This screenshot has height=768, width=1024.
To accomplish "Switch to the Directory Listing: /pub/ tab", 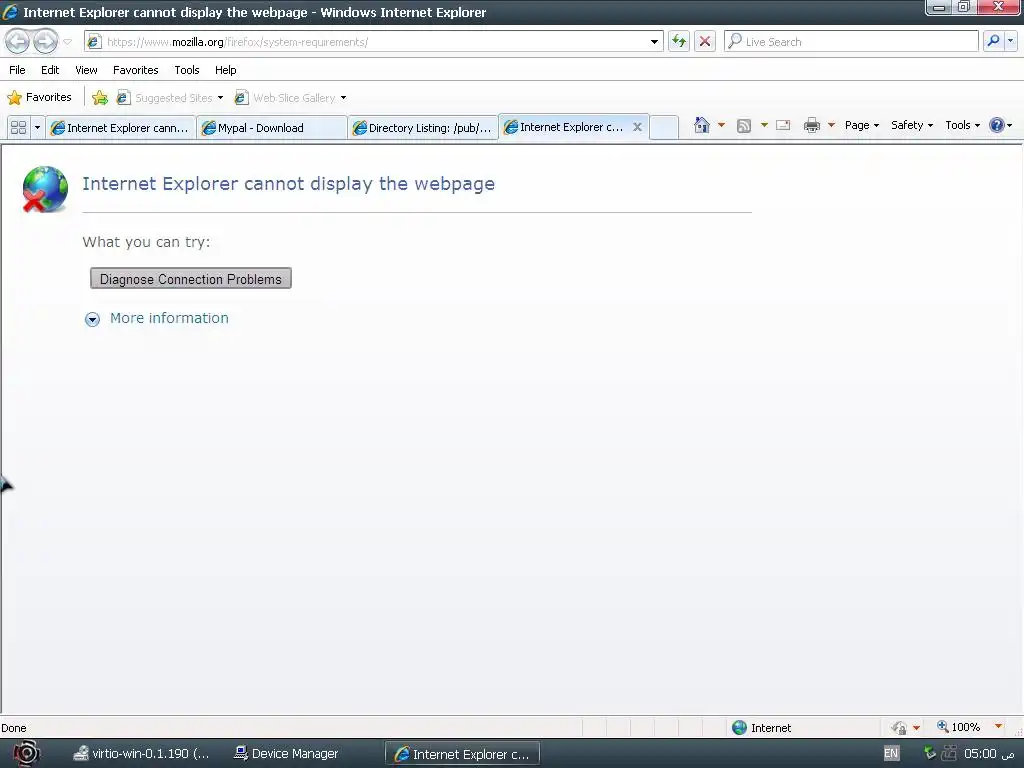I will coord(423,128).
